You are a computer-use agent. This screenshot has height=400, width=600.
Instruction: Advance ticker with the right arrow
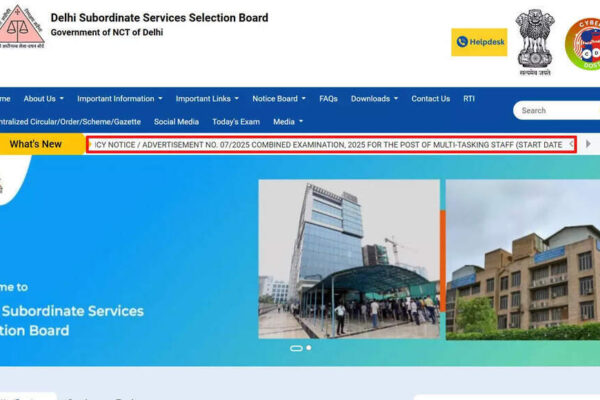pyautogui.click(x=588, y=144)
